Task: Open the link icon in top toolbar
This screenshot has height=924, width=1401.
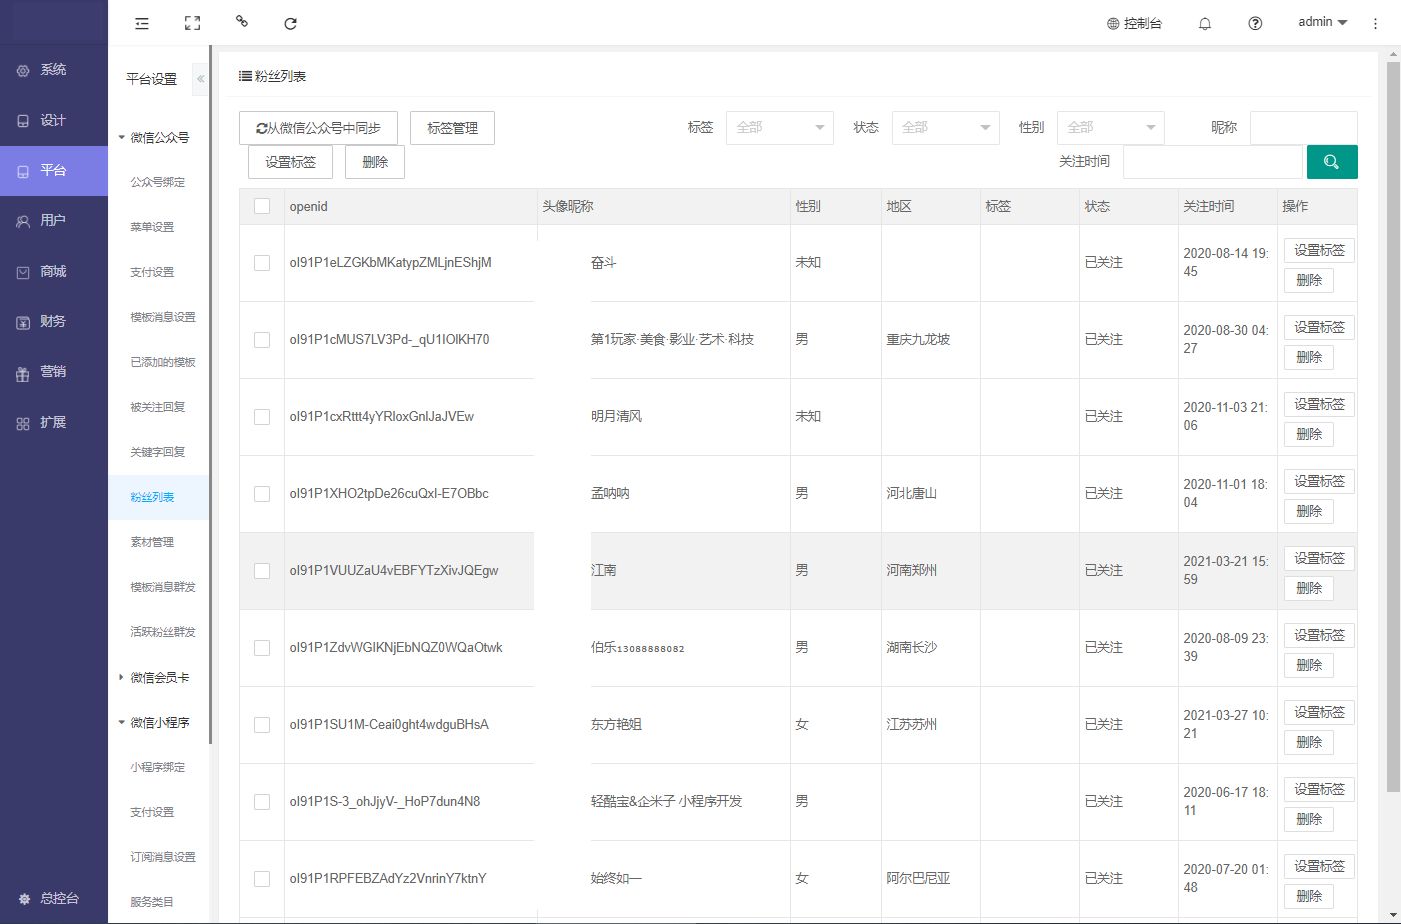Action: pos(241,21)
